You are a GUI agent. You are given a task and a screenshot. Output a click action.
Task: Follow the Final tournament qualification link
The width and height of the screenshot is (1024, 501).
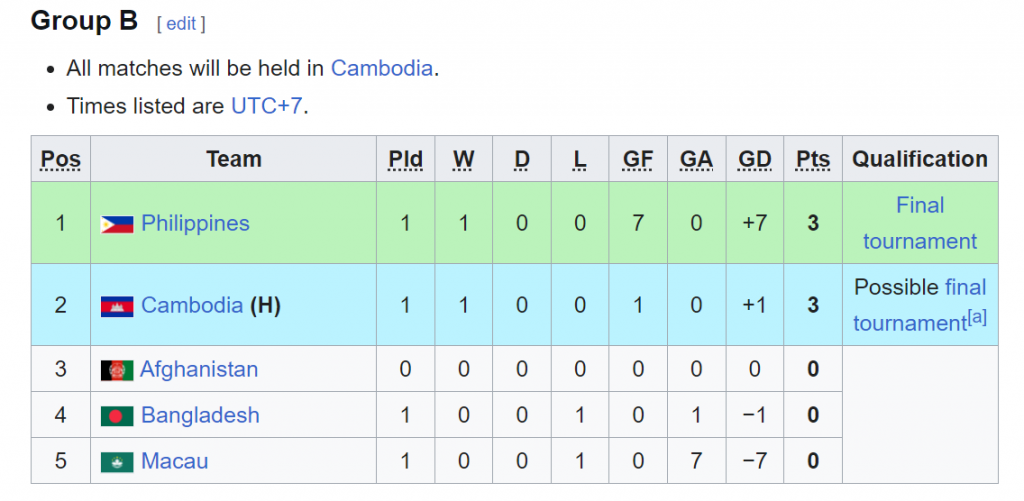(x=920, y=223)
